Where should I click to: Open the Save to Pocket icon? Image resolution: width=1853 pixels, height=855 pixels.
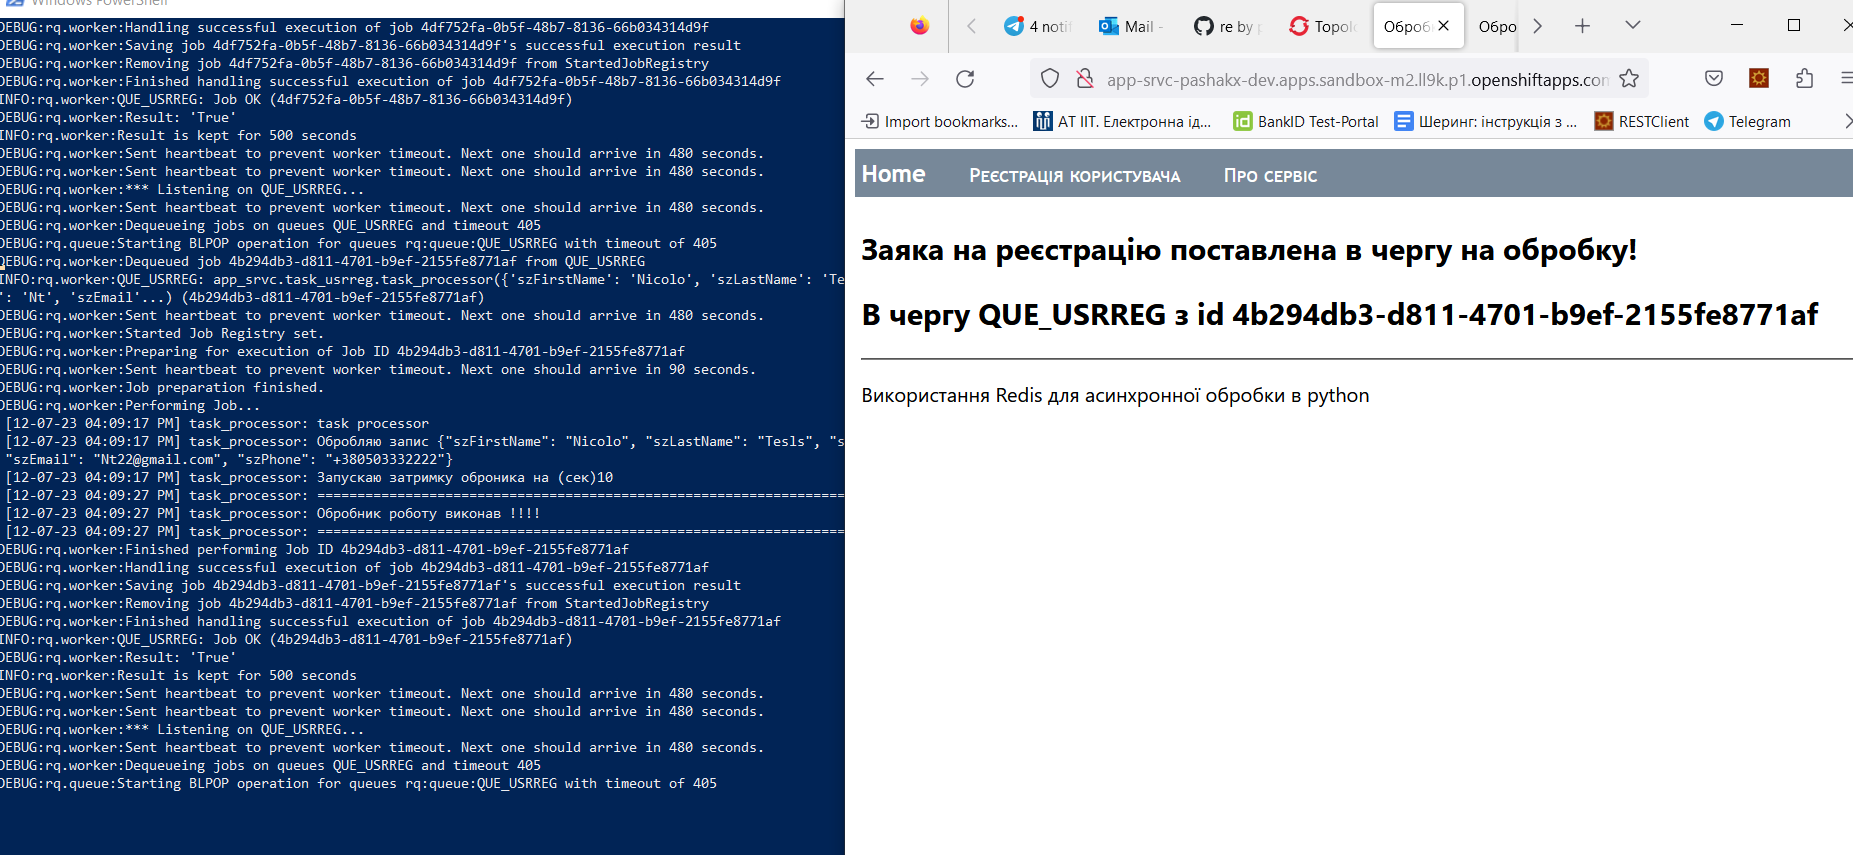click(1714, 79)
